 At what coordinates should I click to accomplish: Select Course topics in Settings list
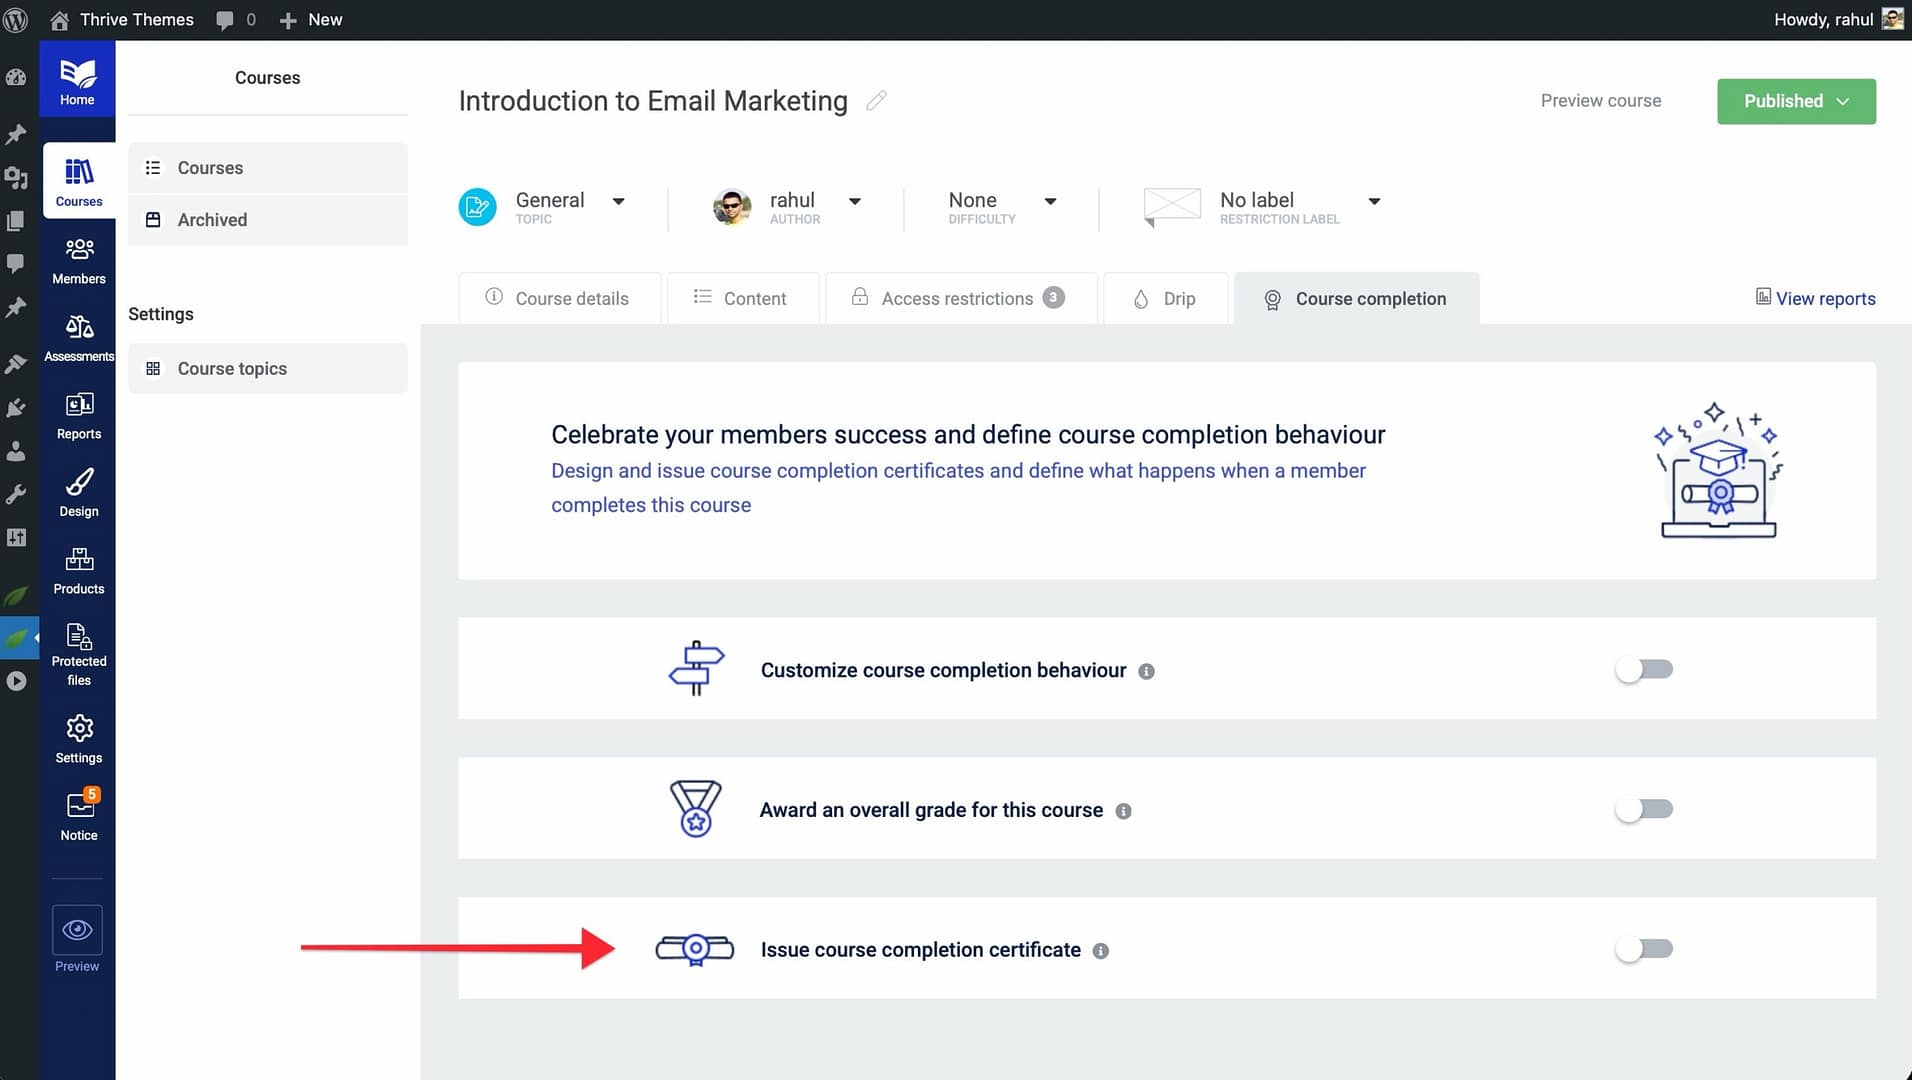click(x=232, y=369)
